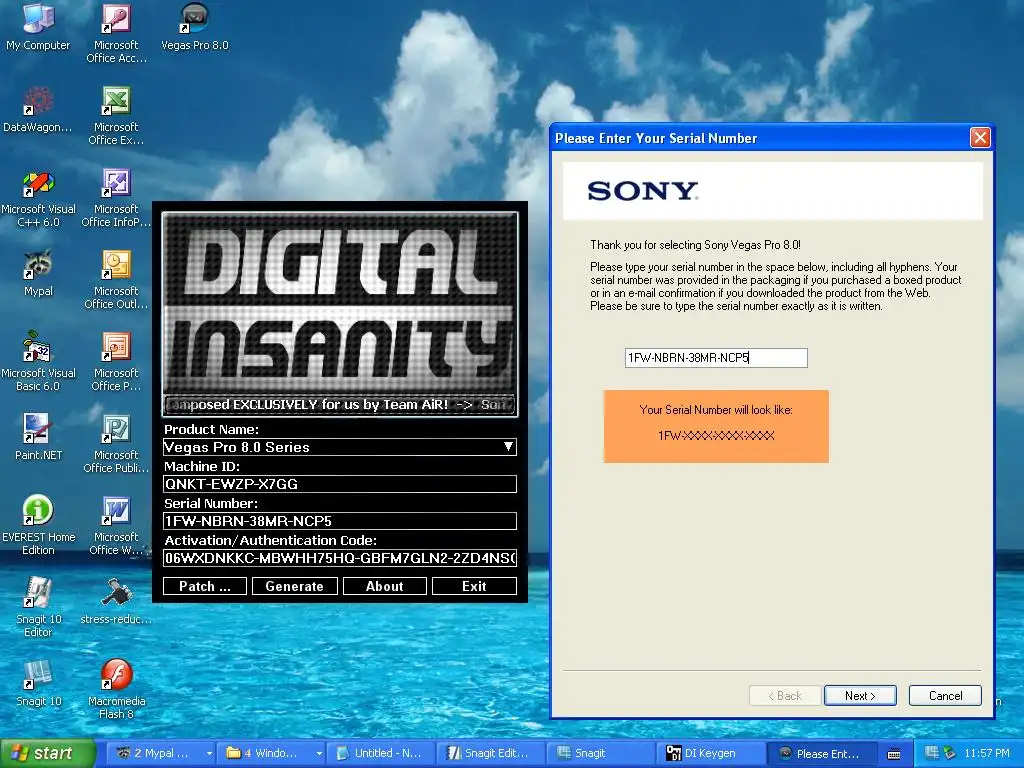The image size is (1024, 768).
Task: Select the Microsoft Office Access shortcut
Action: (116, 33)
